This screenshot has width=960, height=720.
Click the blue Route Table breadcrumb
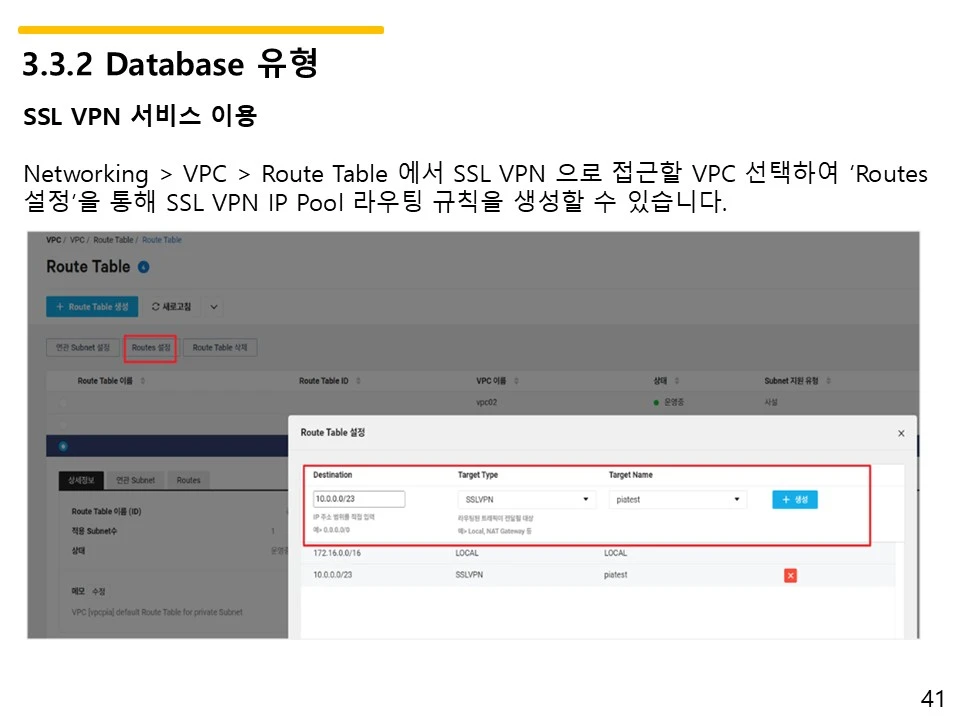pos(162,240)
